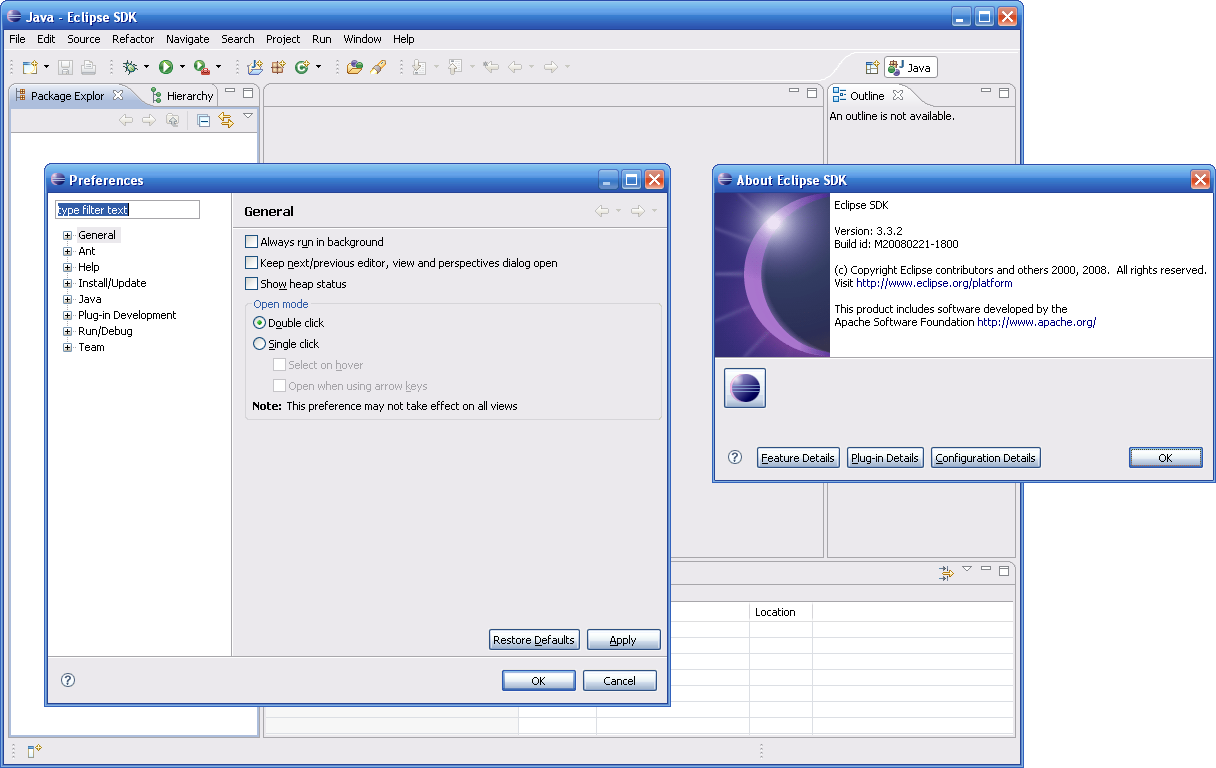Open the eclipse.org/platform link
1216x768 pixels.
click(x=934, y=283)
